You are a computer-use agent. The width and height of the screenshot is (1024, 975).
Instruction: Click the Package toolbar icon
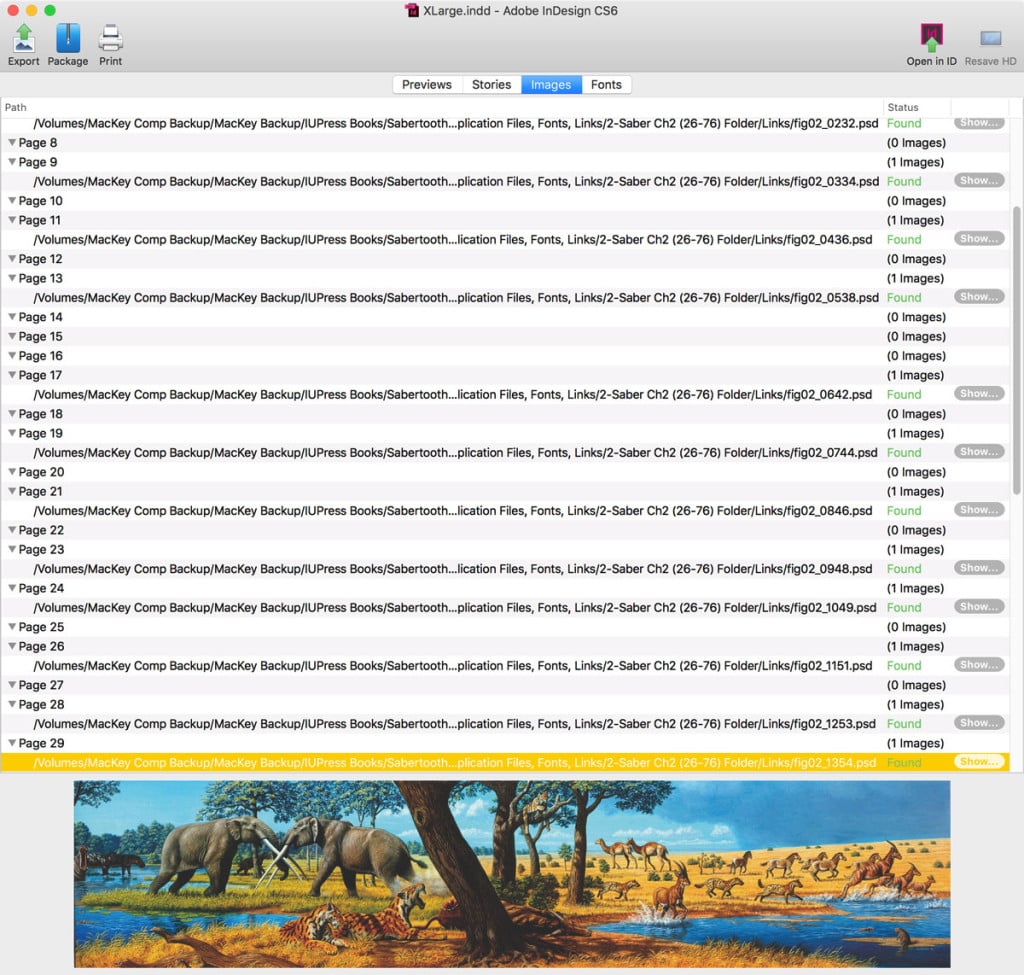click(x=68, y=44)
